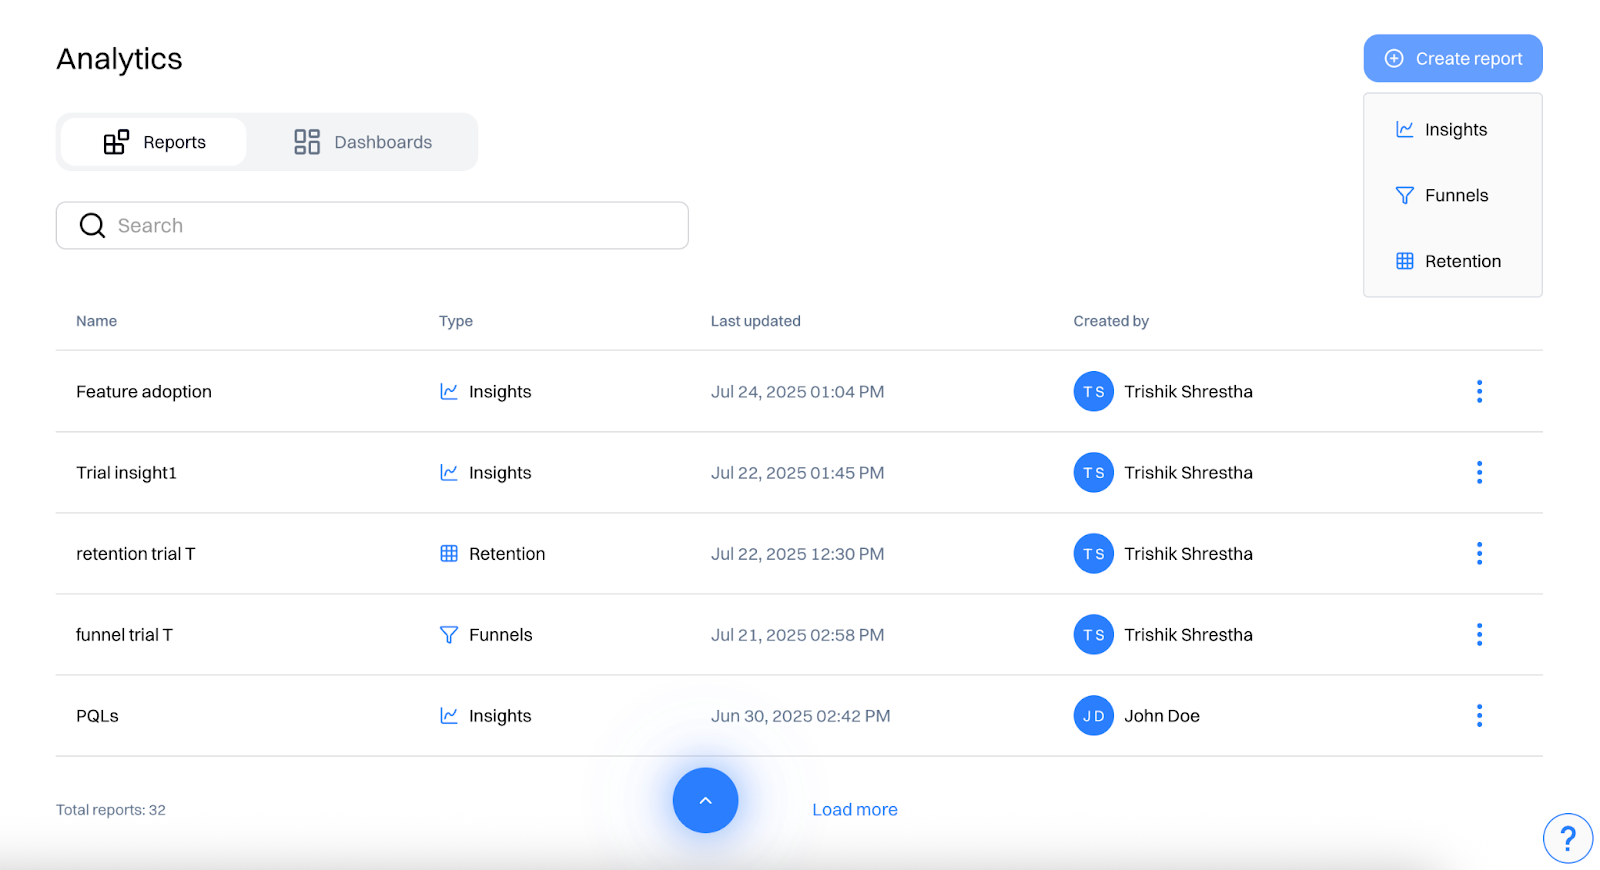This screenshot has height=870, width=1600.
Task: Open the more options for retention trial T
Action: tap(1479, 554)
